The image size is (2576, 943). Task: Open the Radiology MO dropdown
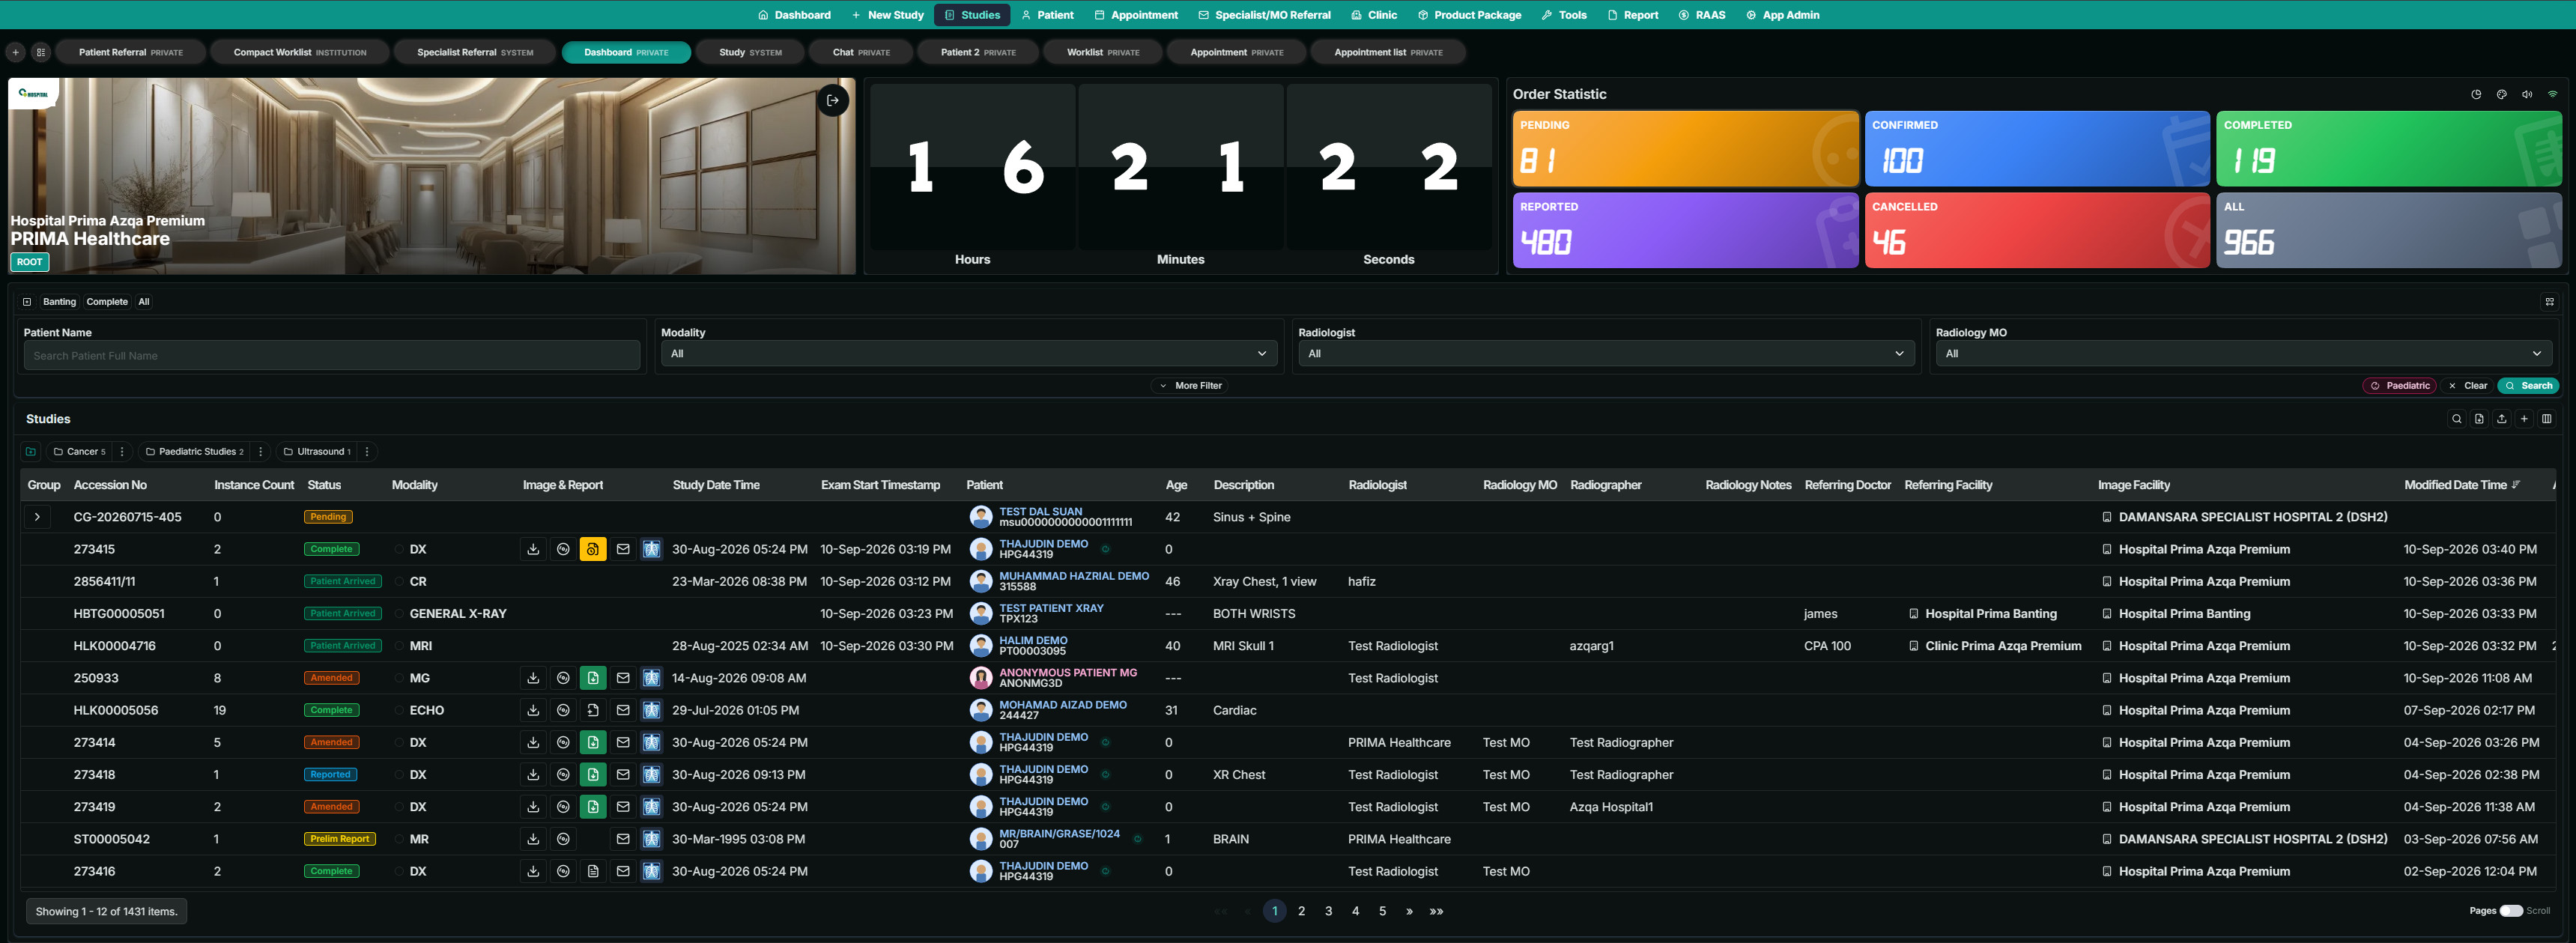pos(2243,353)
